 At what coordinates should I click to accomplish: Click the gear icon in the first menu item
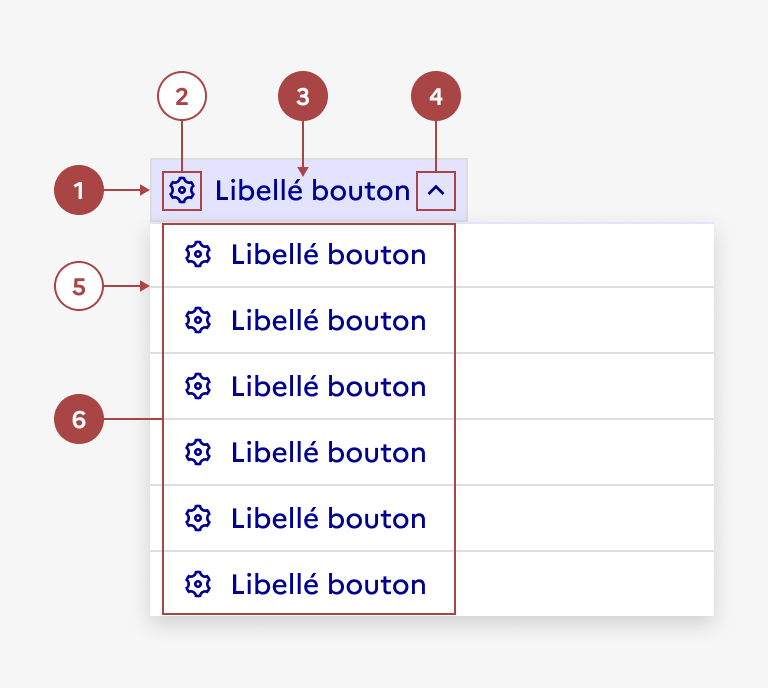coord(198,255)
